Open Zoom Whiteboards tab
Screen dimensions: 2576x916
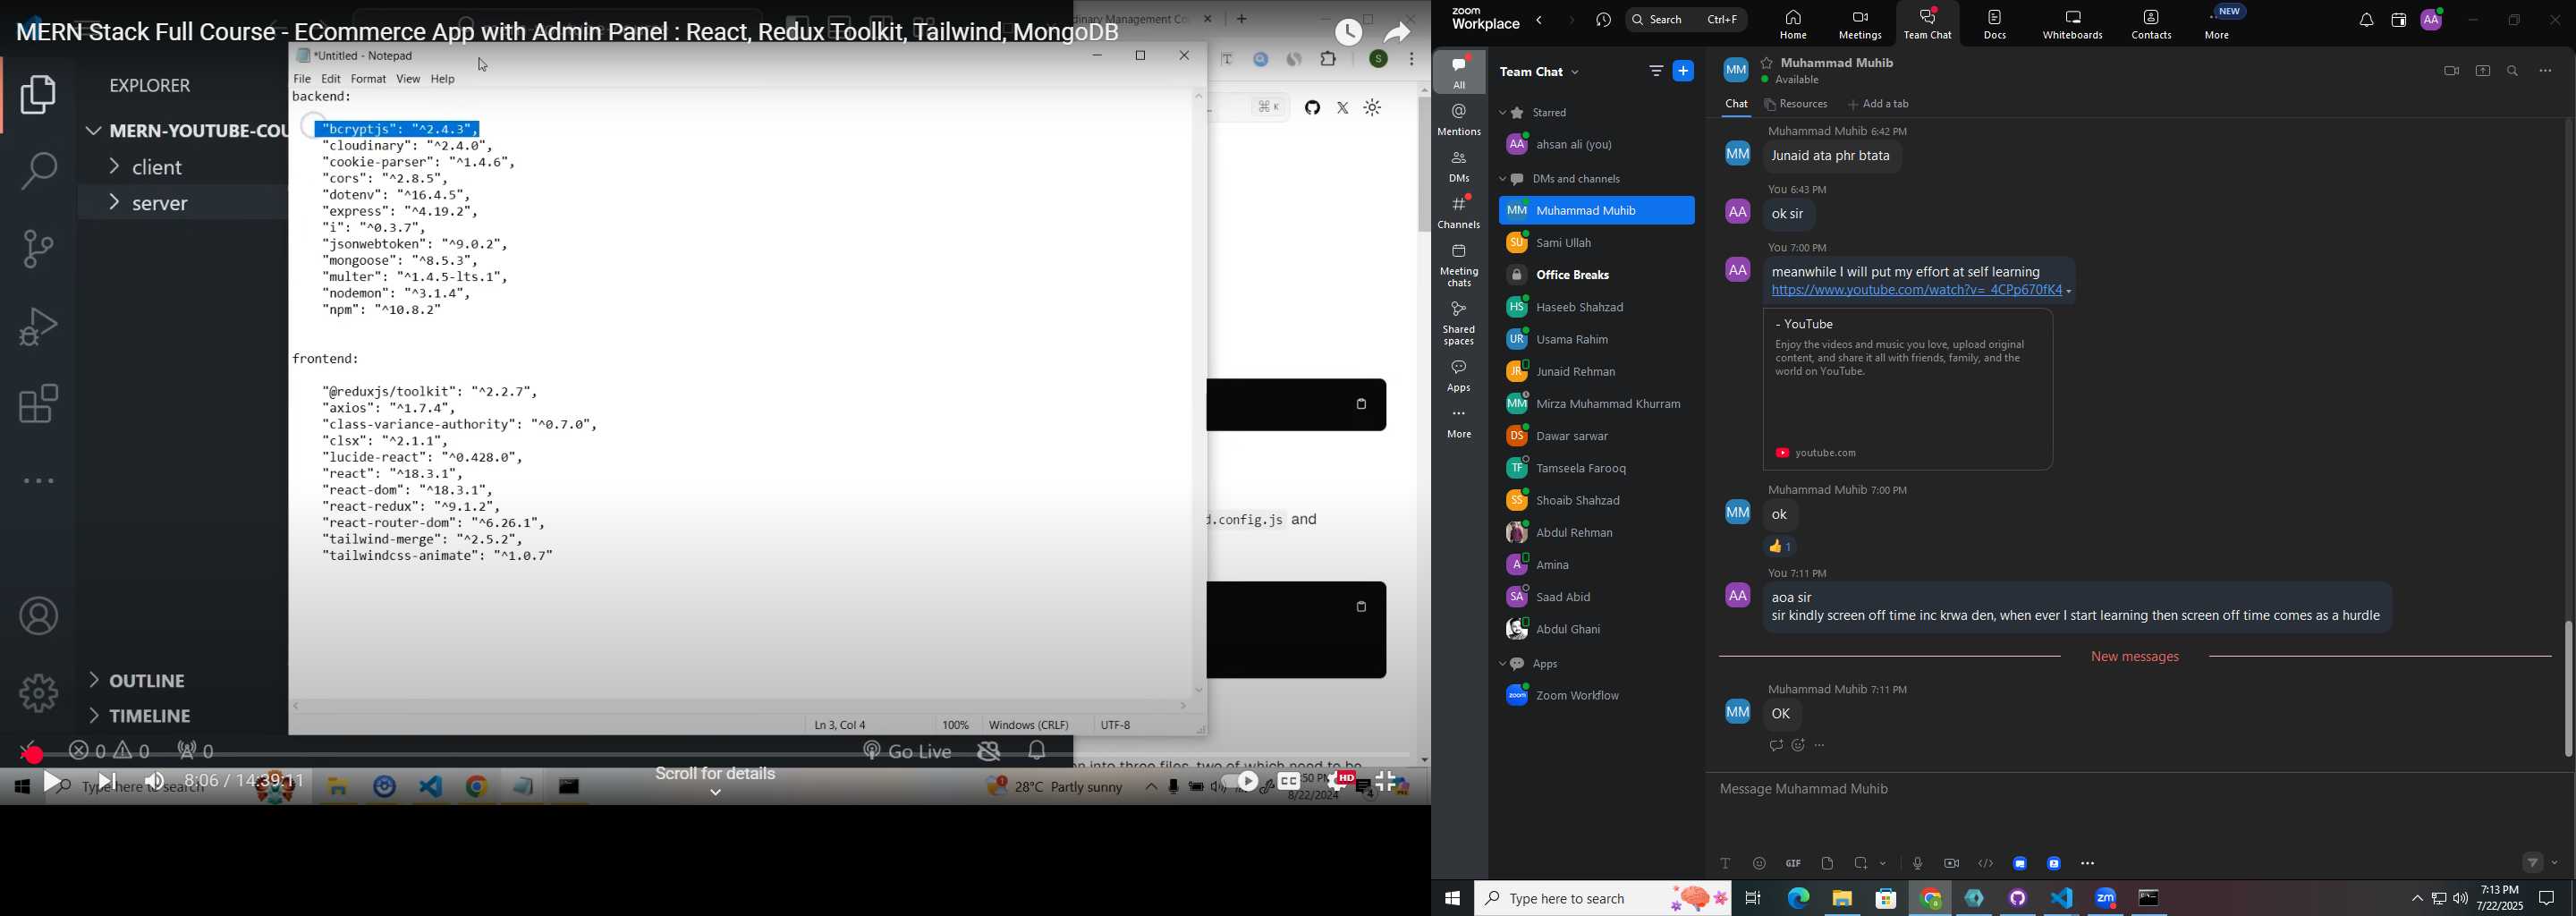[x=2073, y=25]
